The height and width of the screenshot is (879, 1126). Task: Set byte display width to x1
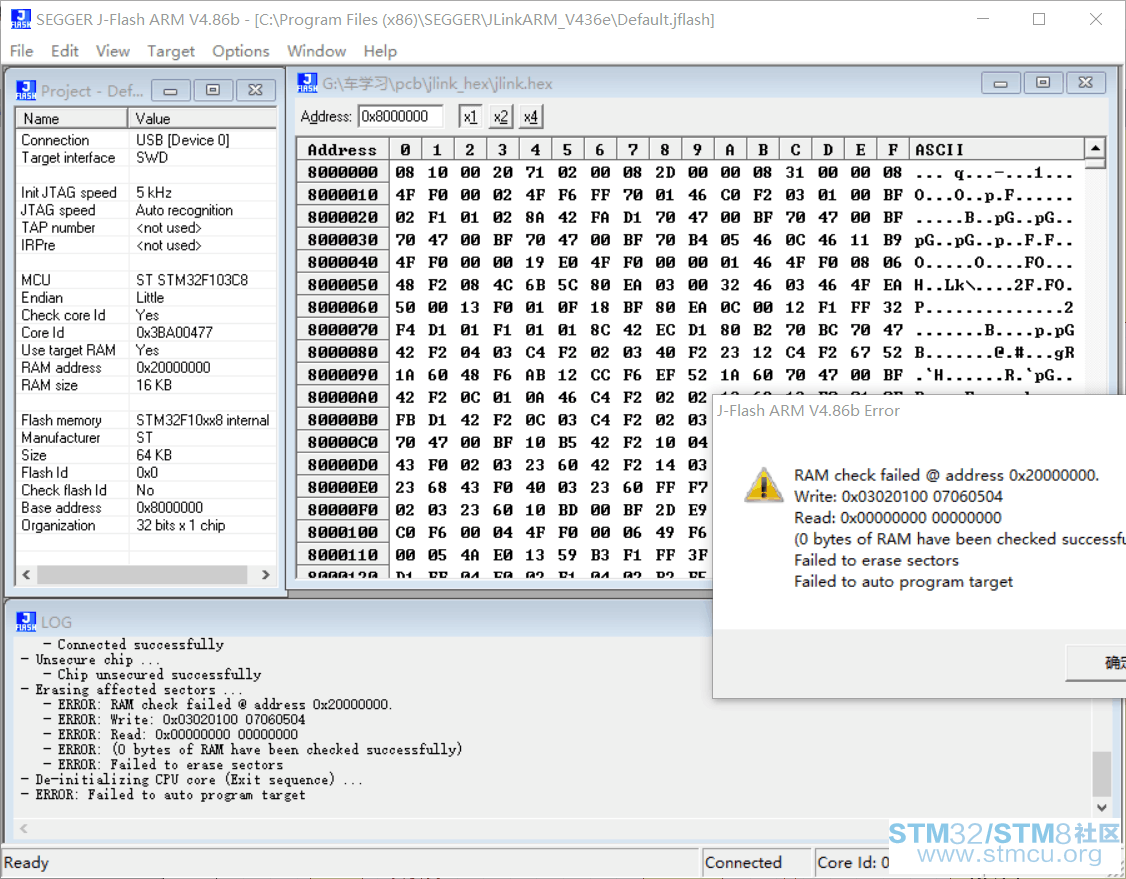[470, 116]
